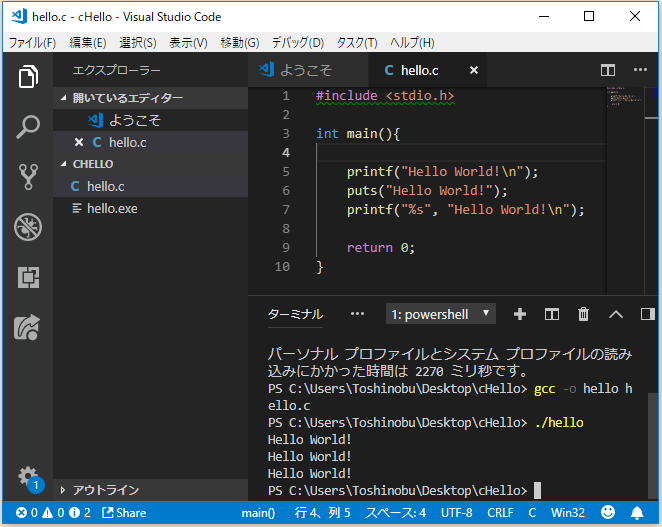Open the デバッグ(D) menu

[298, 43]
